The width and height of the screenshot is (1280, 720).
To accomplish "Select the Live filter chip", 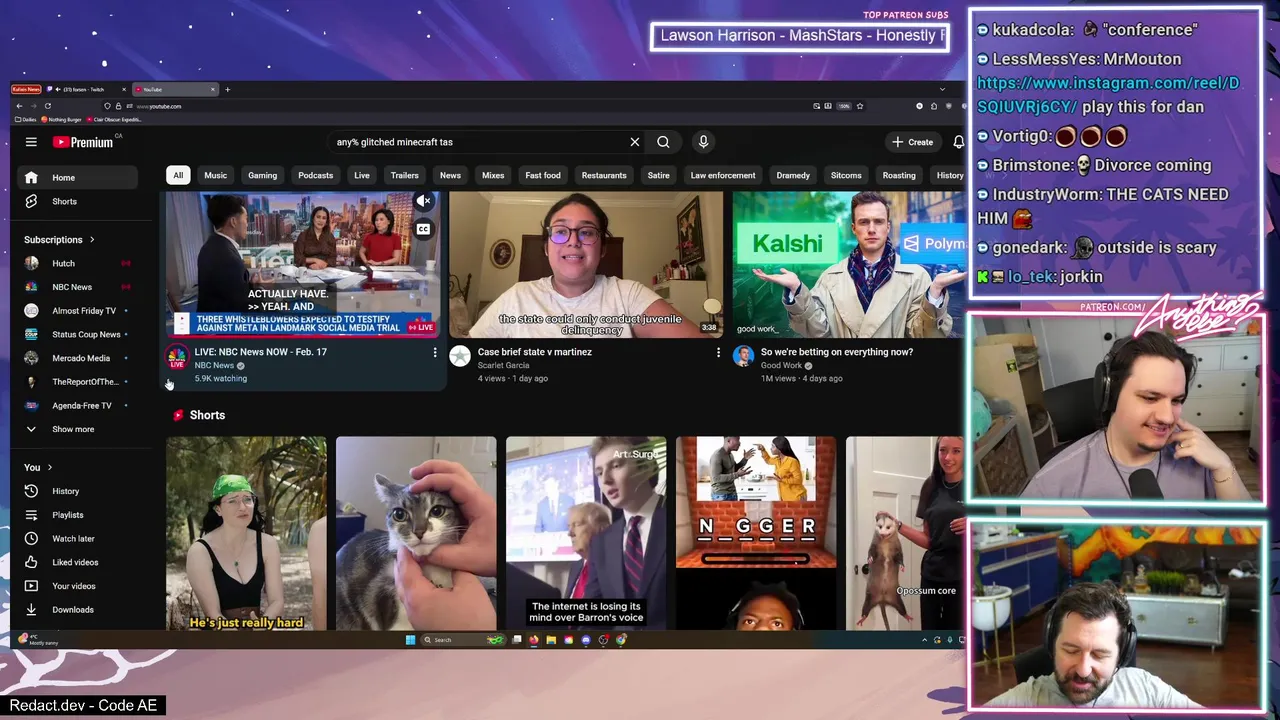I will [362, 175].
